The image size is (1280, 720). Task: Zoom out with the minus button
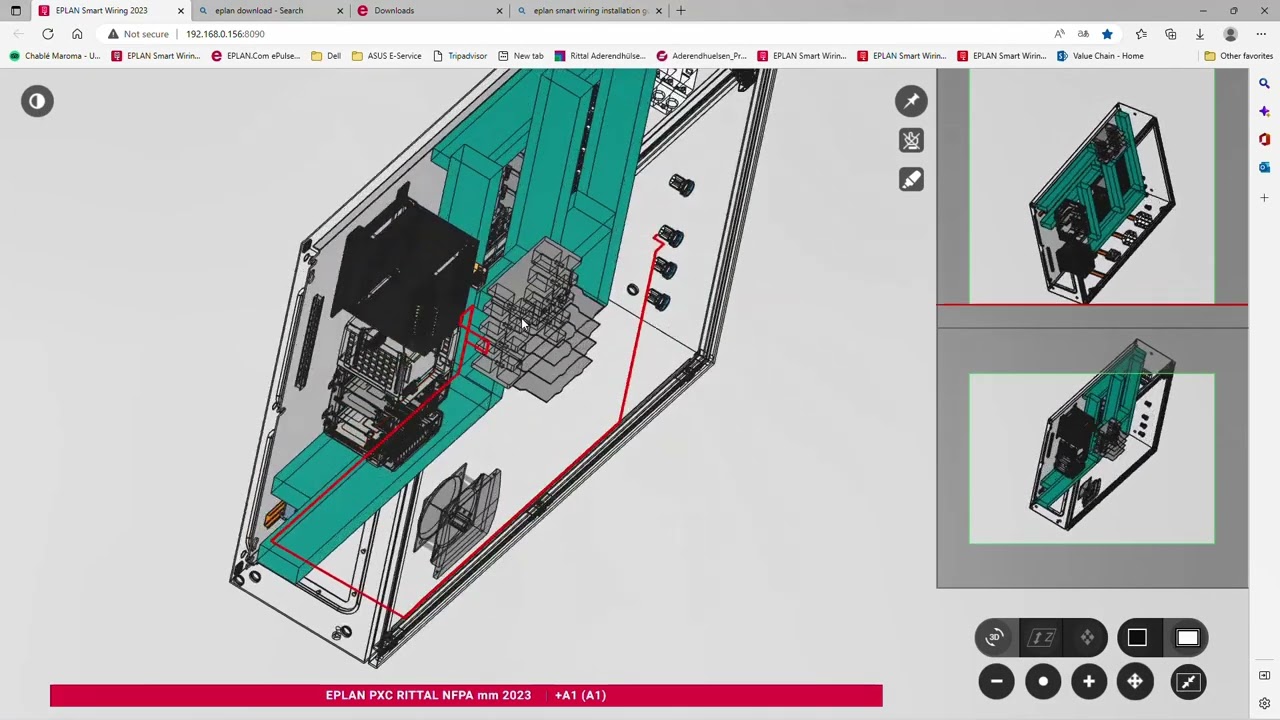click(996, 681)
